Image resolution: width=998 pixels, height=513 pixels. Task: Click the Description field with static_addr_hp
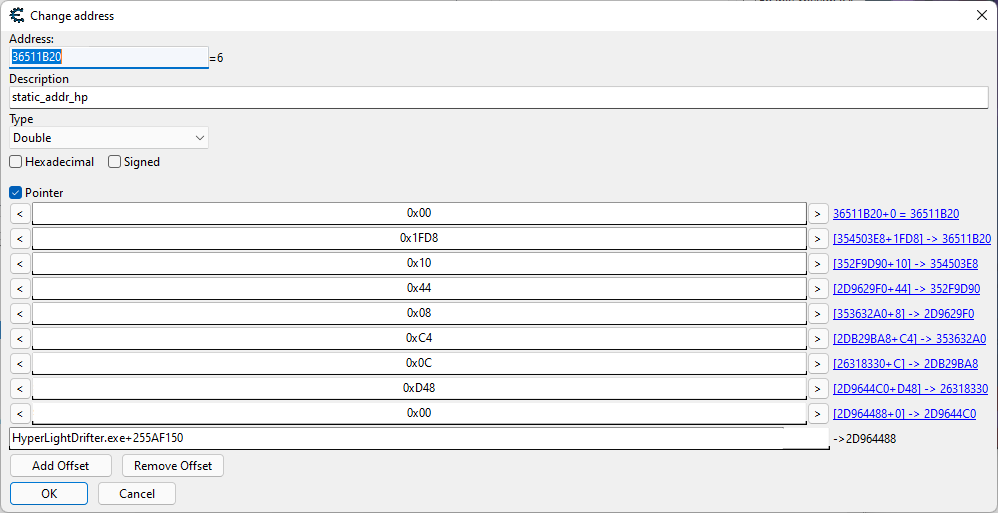click(498, 98)
